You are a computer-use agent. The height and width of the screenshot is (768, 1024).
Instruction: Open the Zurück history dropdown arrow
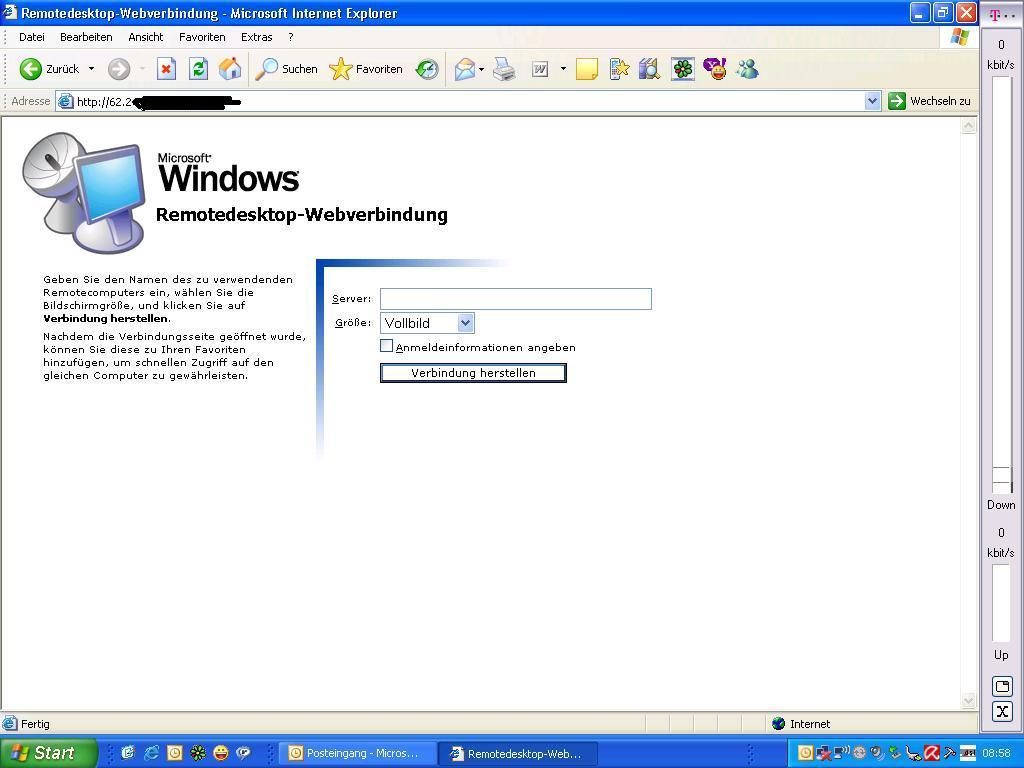pyautogui.click(x=91, y=69)
